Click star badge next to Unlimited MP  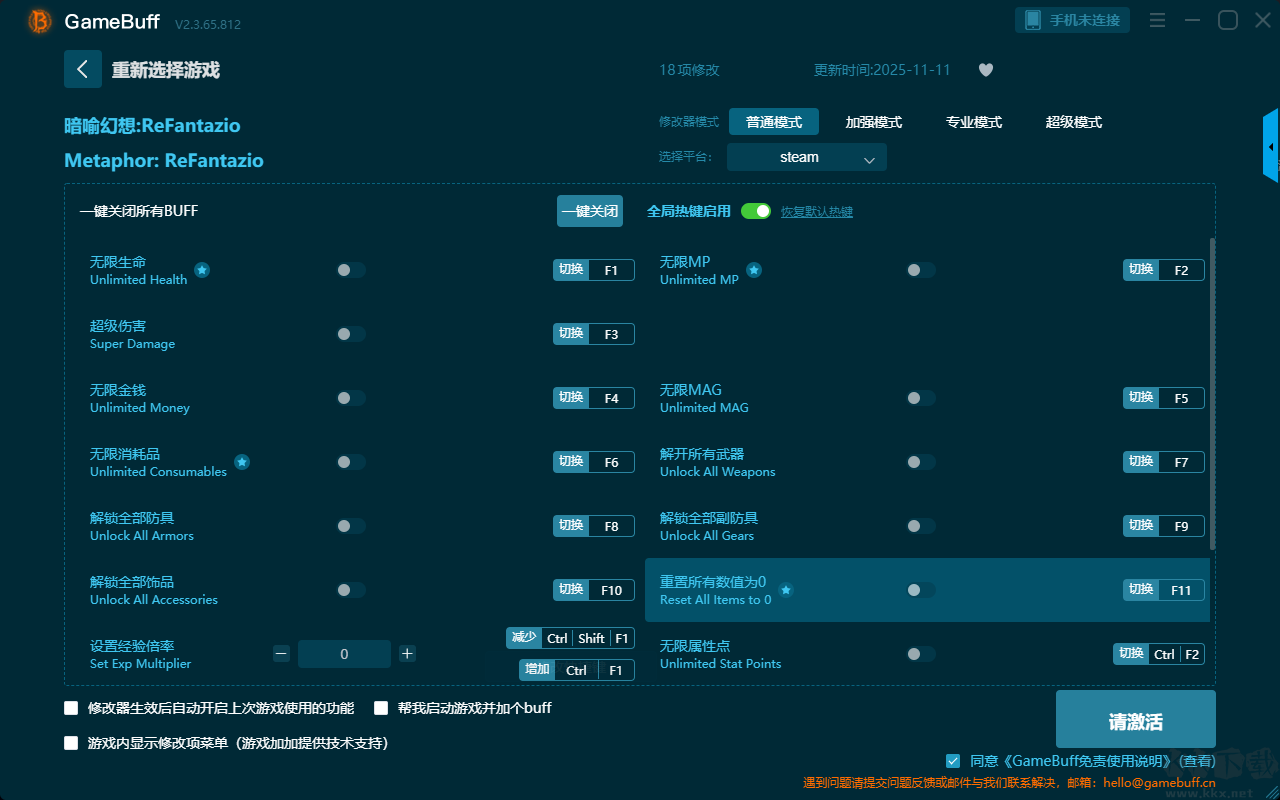754,270
